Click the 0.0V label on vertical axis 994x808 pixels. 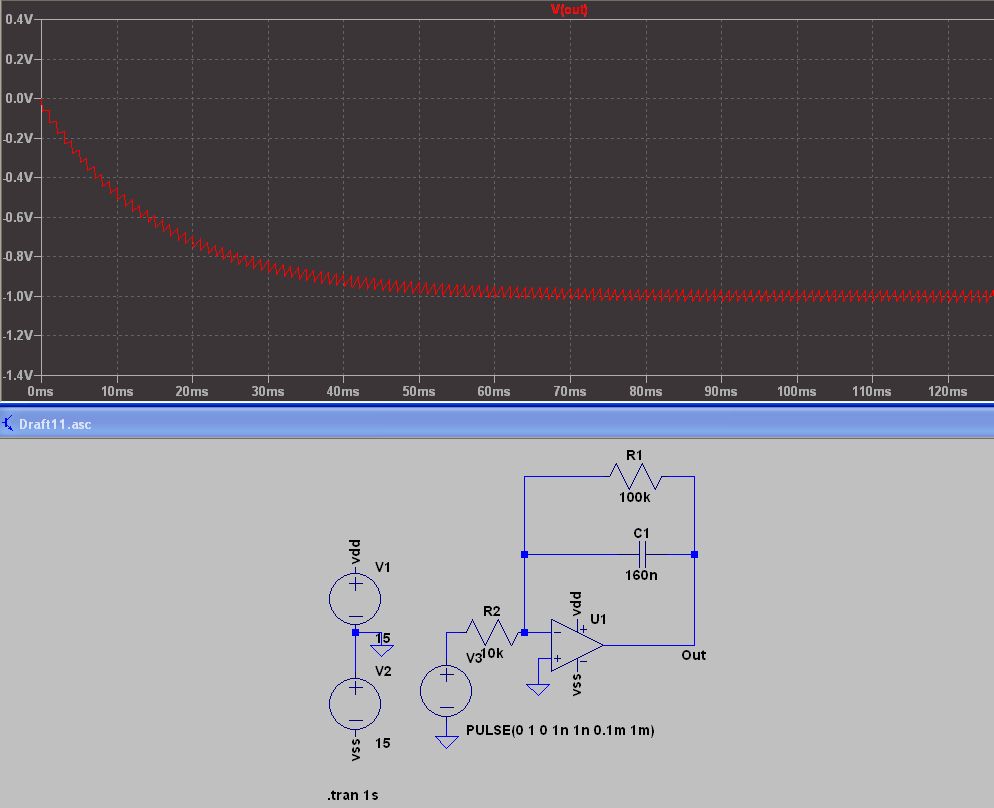tap(19, 98)
